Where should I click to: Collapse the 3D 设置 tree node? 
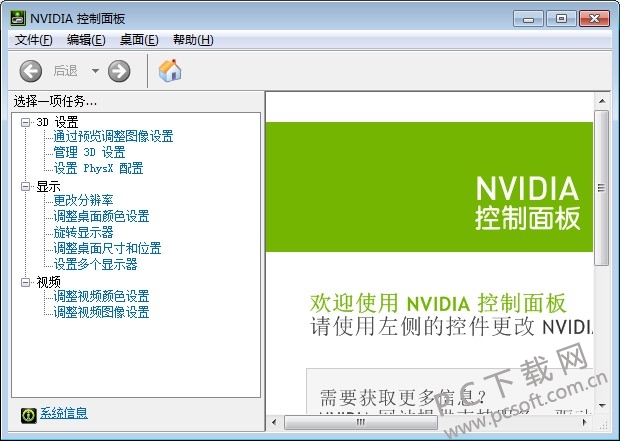[25, 122]
